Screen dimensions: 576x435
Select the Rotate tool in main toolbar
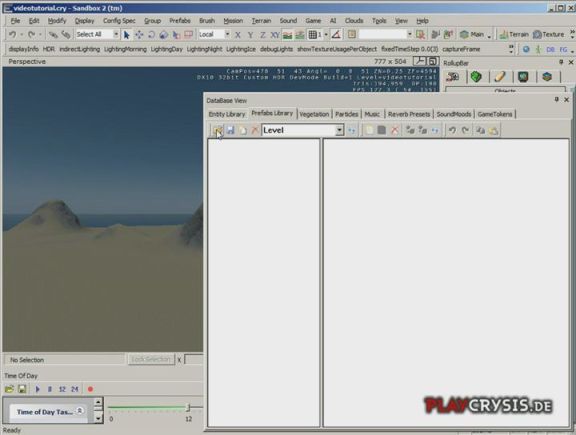(x=151, y=35)
